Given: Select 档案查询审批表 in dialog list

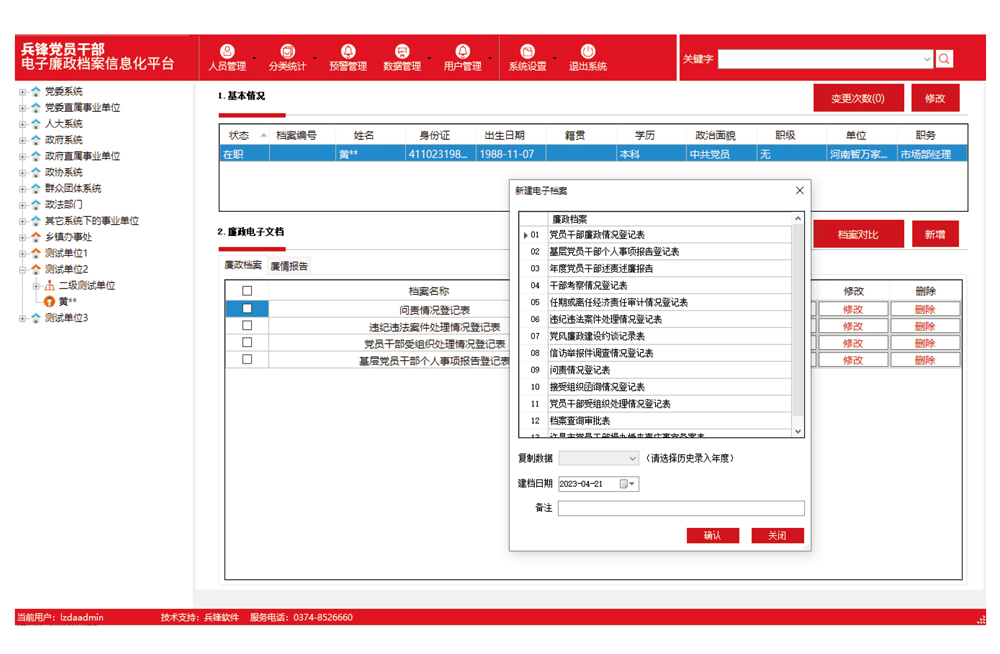Looking at the screenshot, I should click(669, 420).
